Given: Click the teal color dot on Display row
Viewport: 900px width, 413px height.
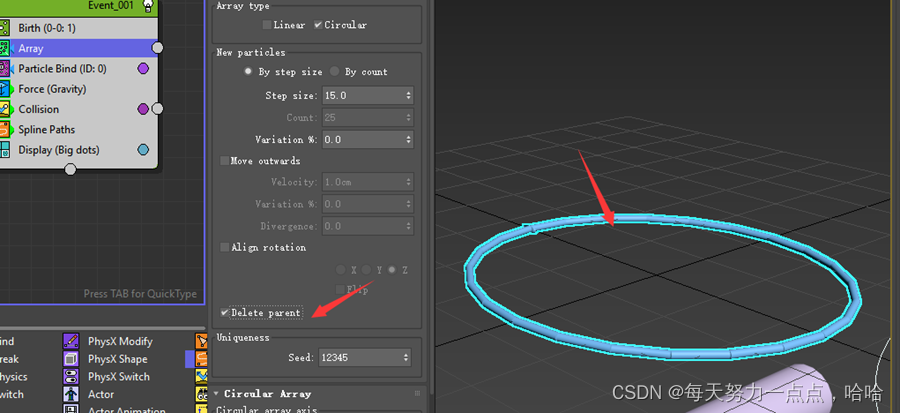Looking at the screenshot, I should click(x=143, y=150).
